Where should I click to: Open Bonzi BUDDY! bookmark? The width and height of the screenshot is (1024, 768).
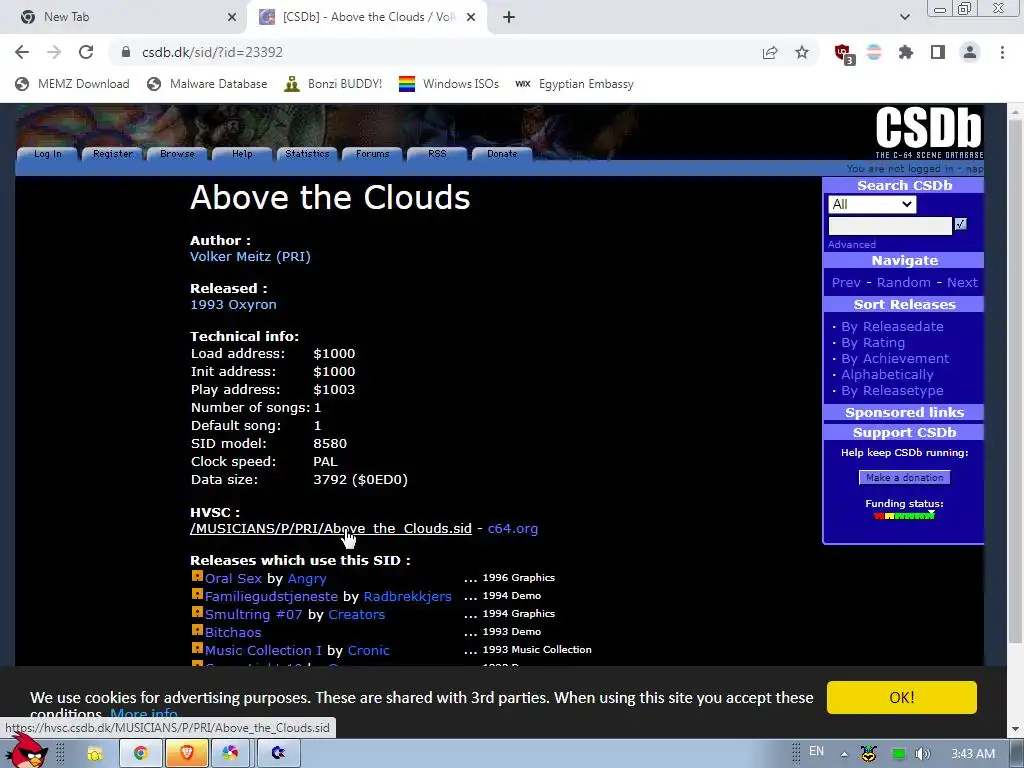(x=333, y=84)
